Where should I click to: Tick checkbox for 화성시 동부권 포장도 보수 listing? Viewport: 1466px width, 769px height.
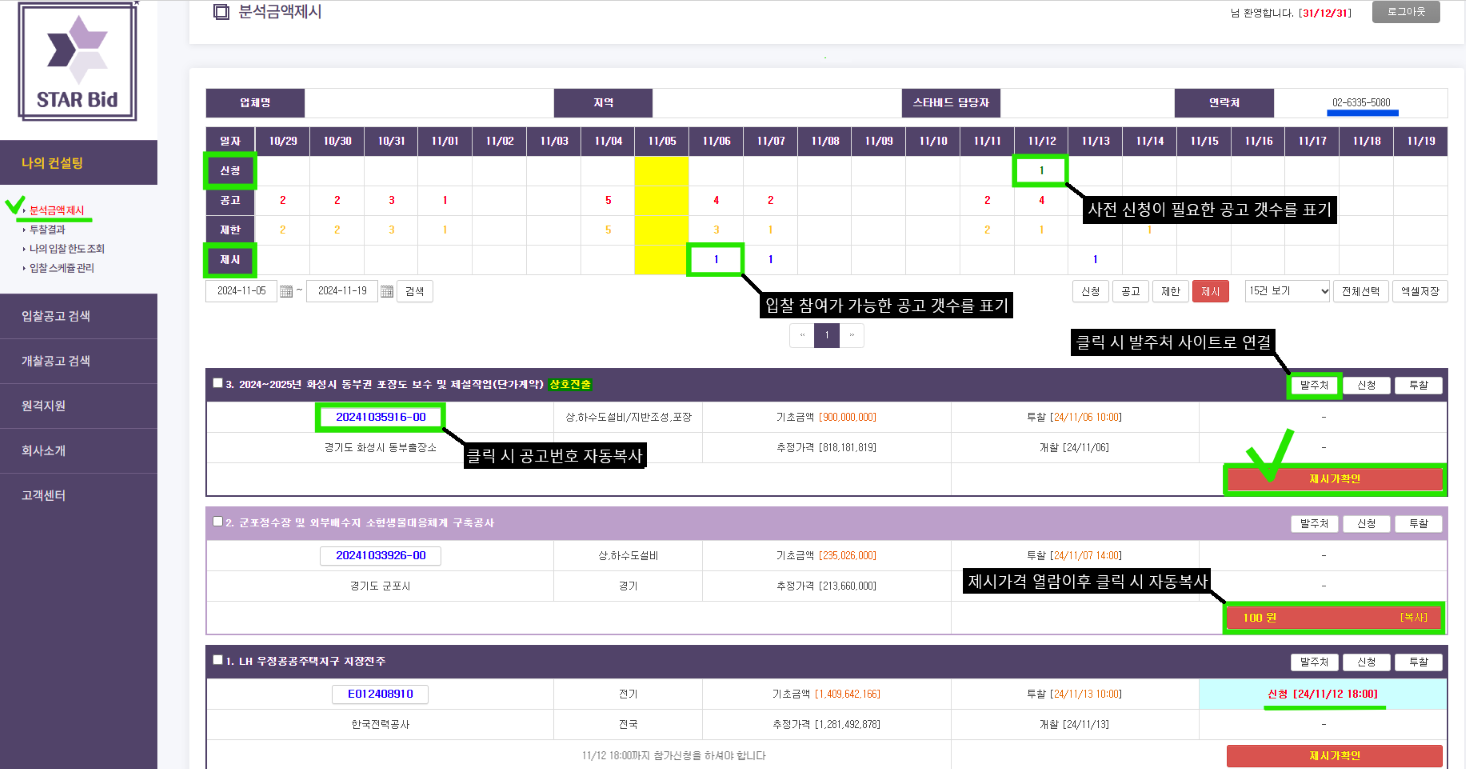point(217,383)
